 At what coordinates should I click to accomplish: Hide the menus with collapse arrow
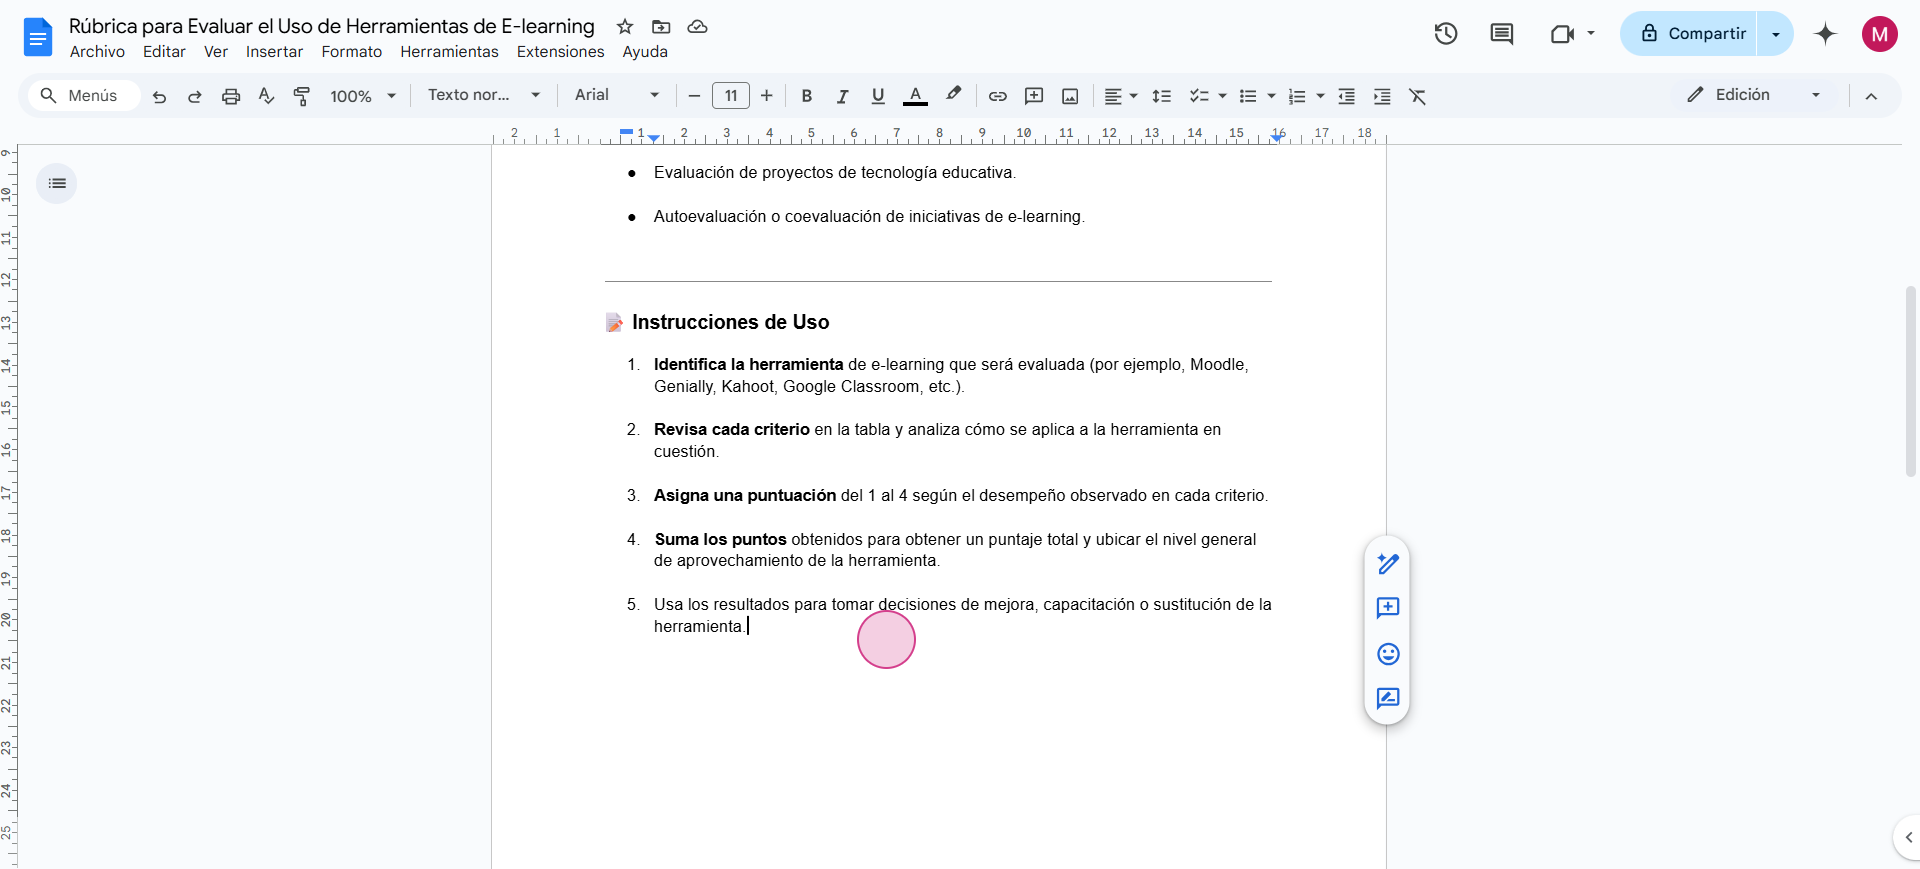pyautogui.click(x=1871, y=96)
